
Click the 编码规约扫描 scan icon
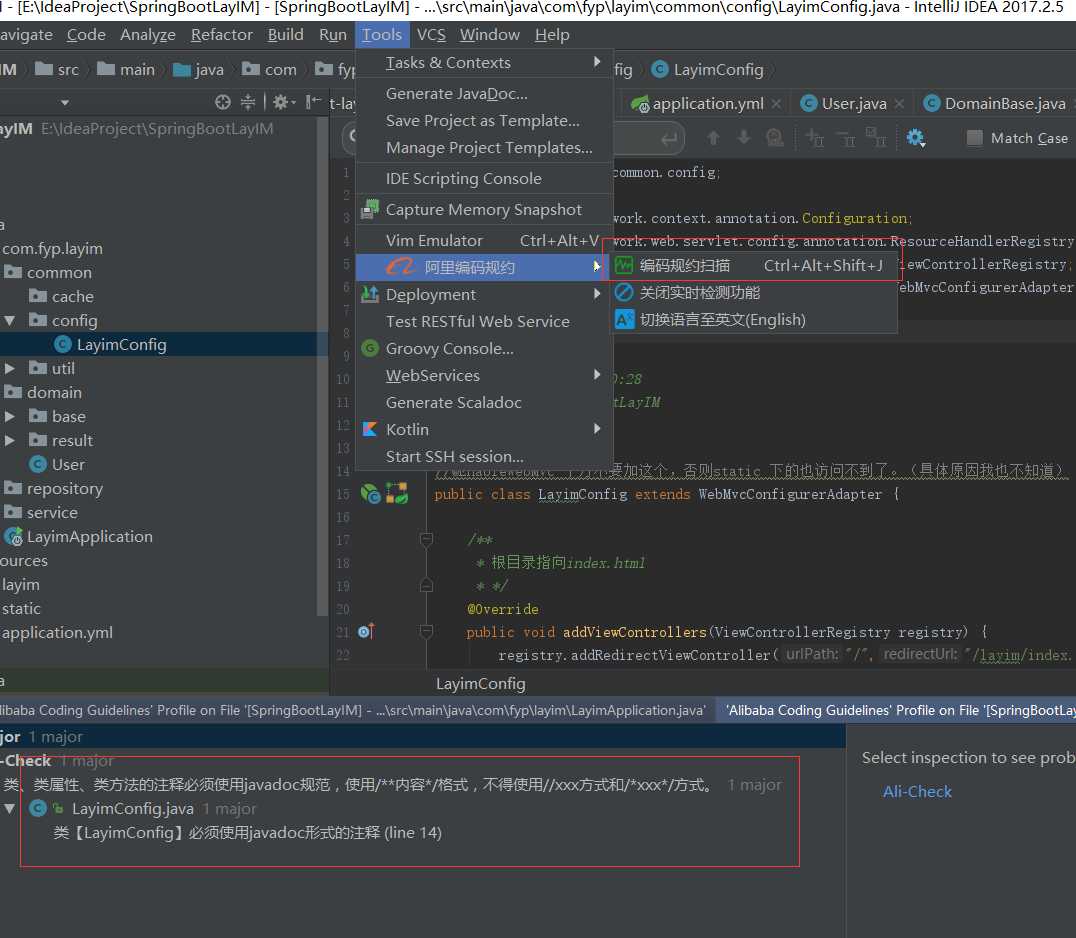[624, 265]
